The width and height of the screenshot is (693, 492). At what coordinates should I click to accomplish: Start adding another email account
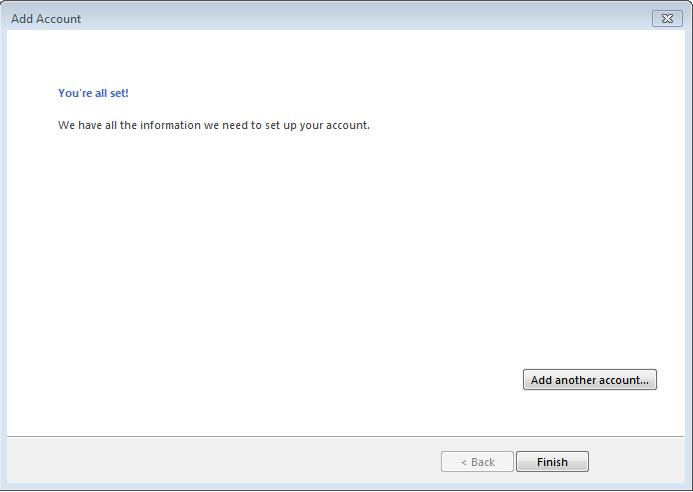[x=589, y=380]
